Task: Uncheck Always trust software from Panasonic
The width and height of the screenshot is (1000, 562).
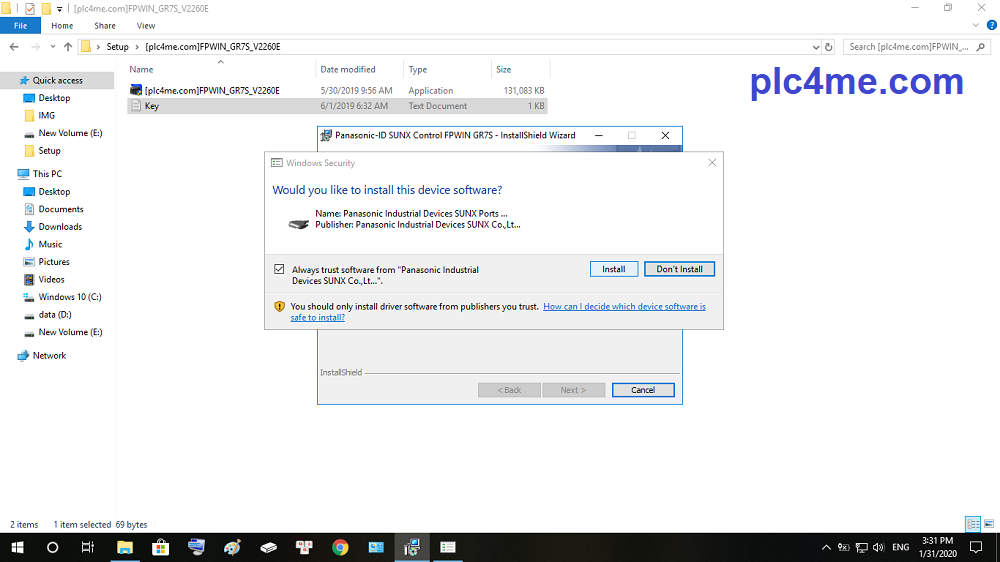Action: pyautogui.click(x=279, y=270)
